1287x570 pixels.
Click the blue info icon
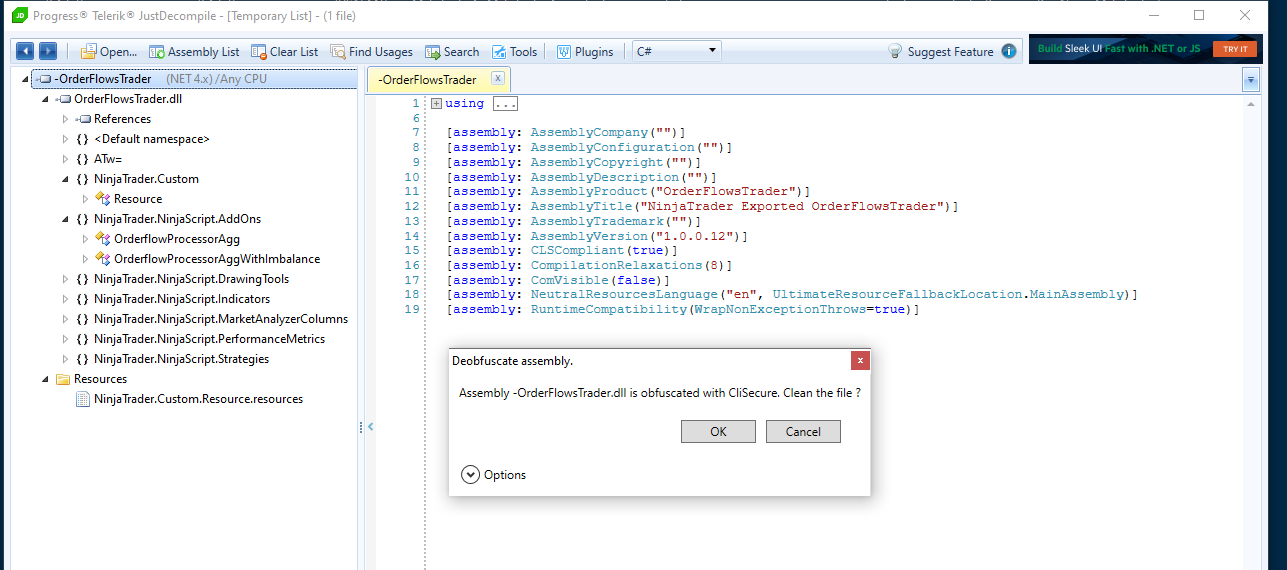(x=1009, y=51)
